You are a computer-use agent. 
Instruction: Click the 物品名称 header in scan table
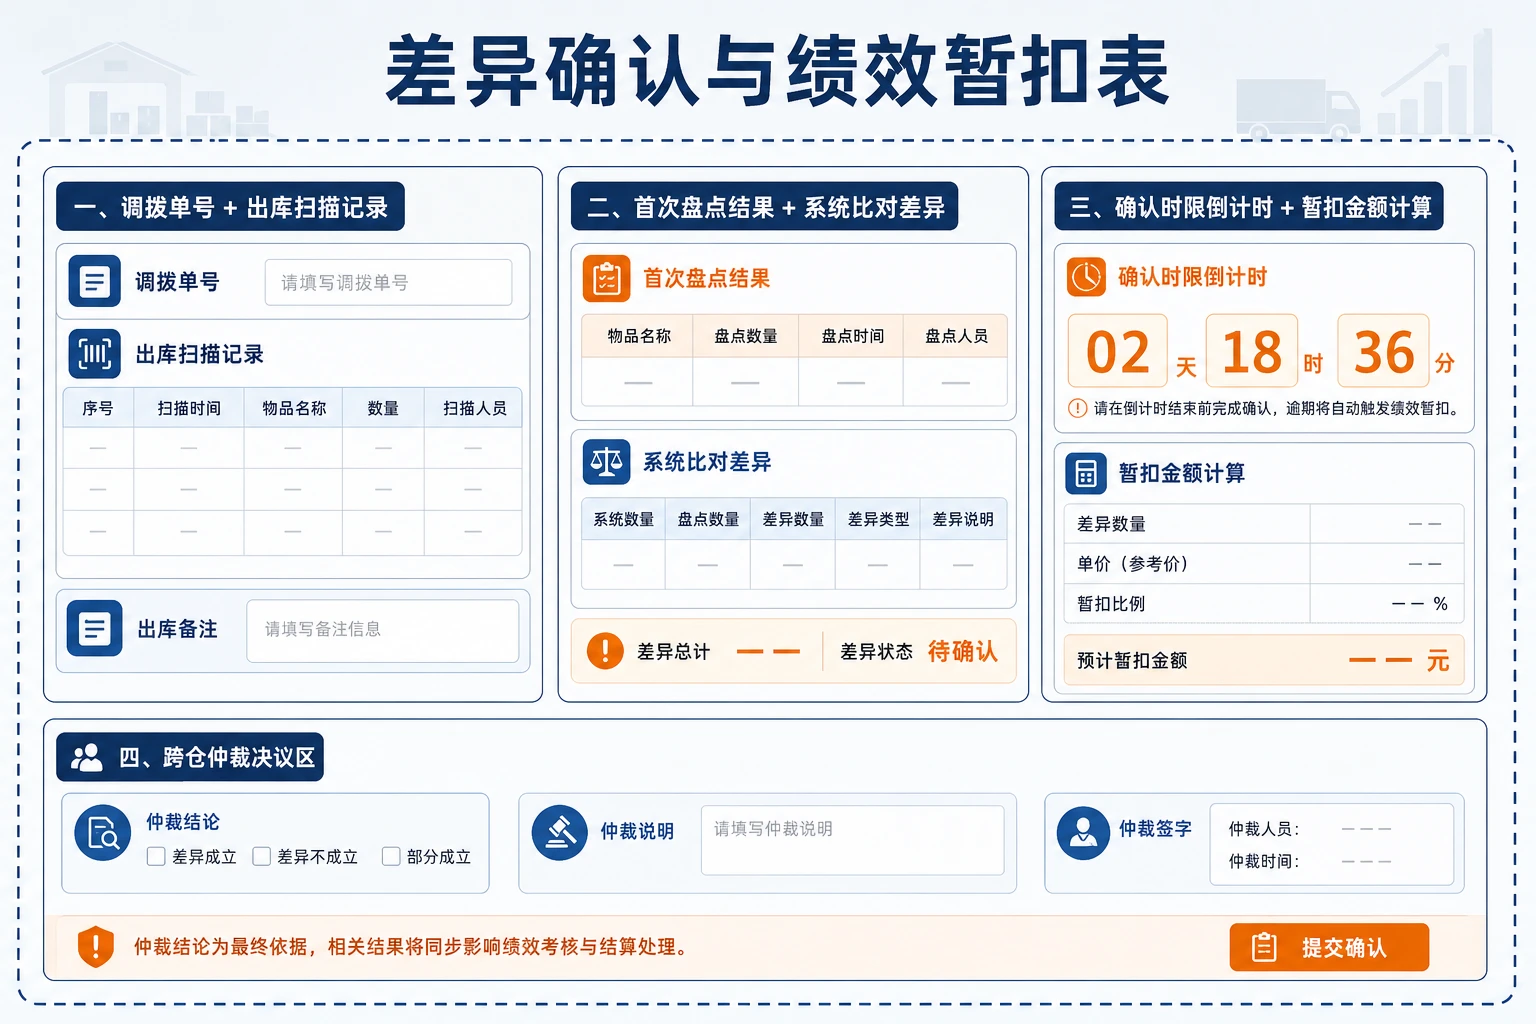294,408
